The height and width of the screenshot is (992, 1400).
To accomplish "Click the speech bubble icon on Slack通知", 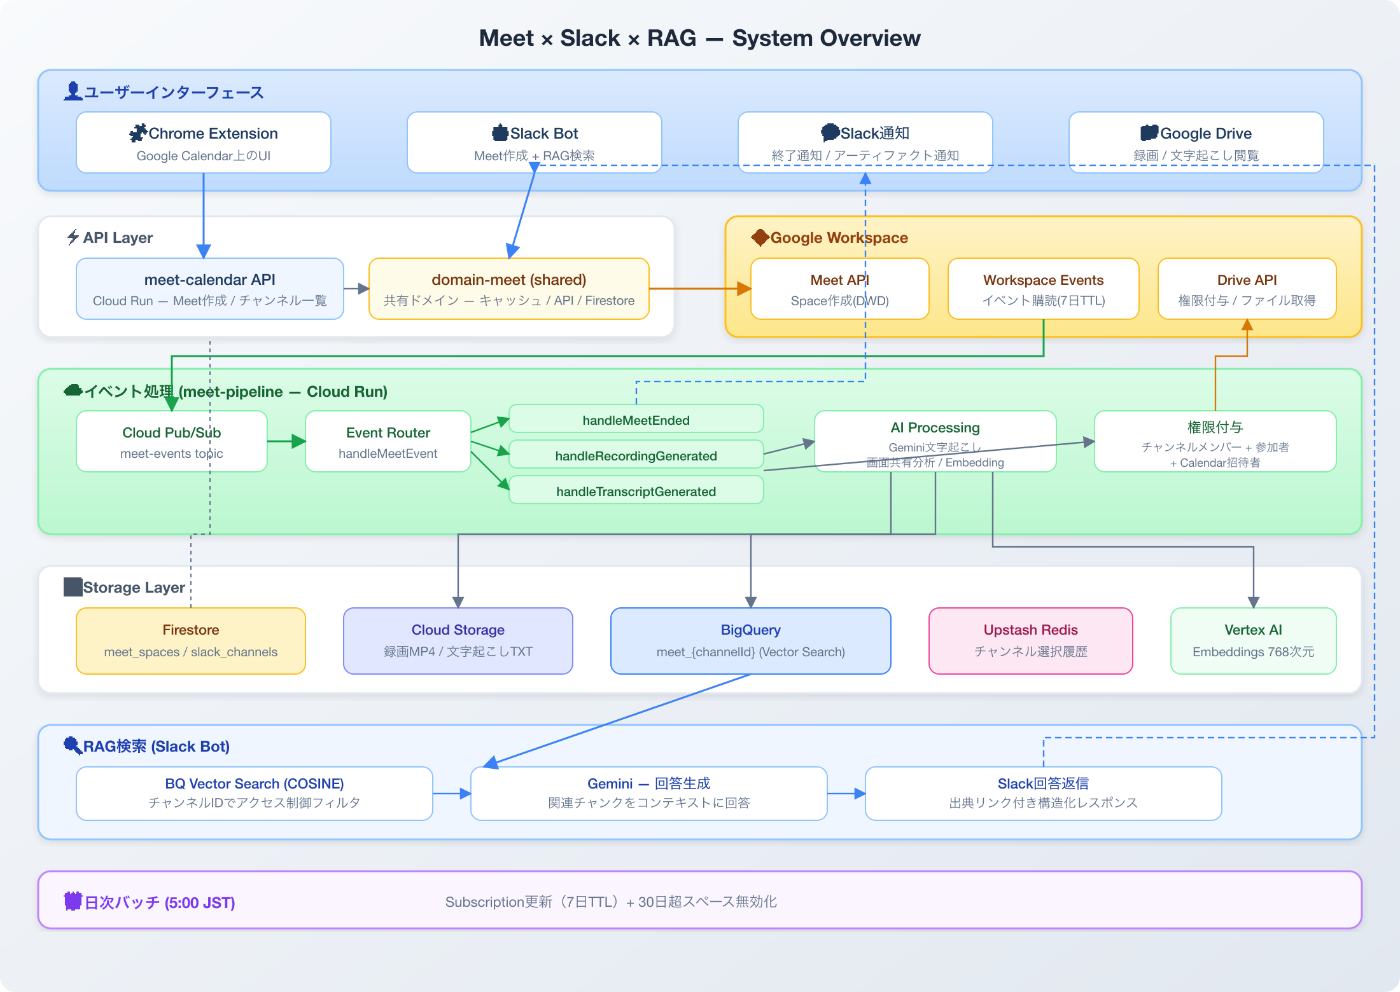I will 830,133.
